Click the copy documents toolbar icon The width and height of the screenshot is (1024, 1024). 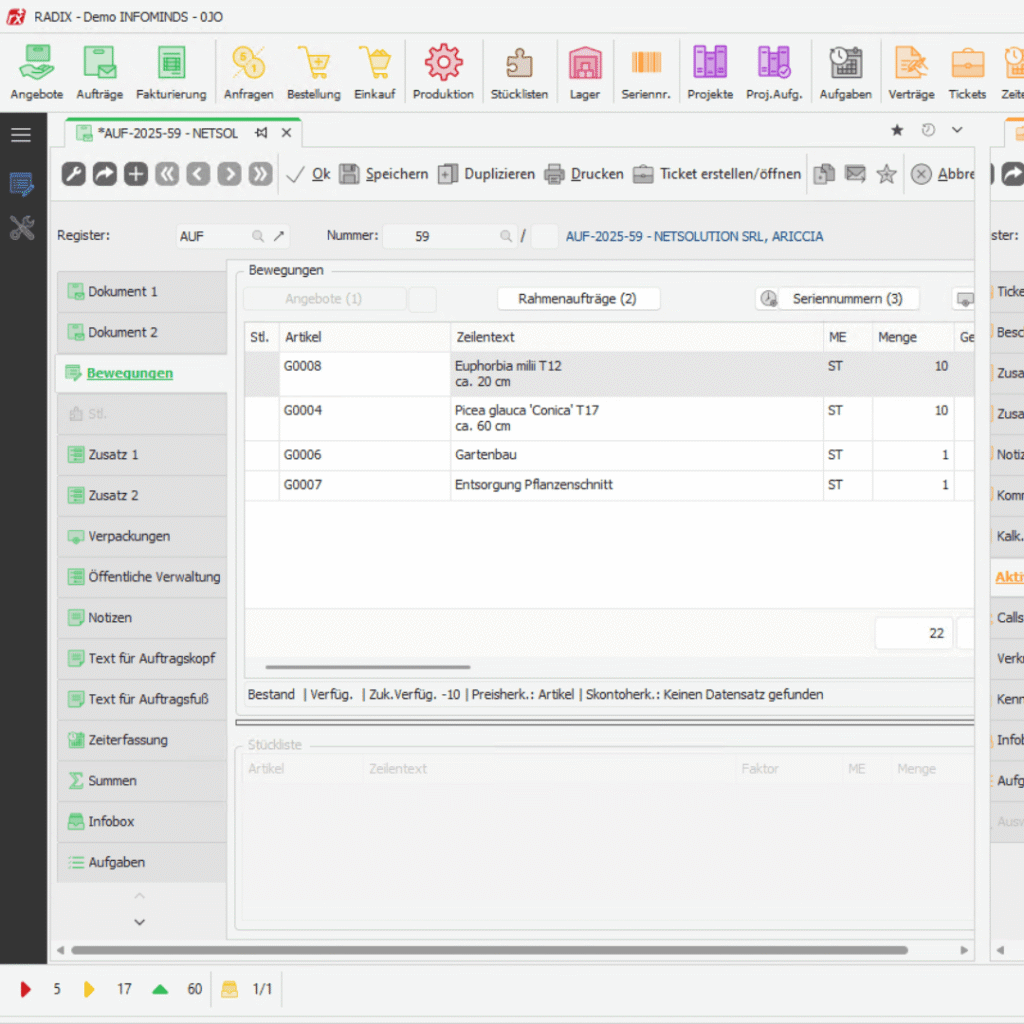[x=824, y=174]
